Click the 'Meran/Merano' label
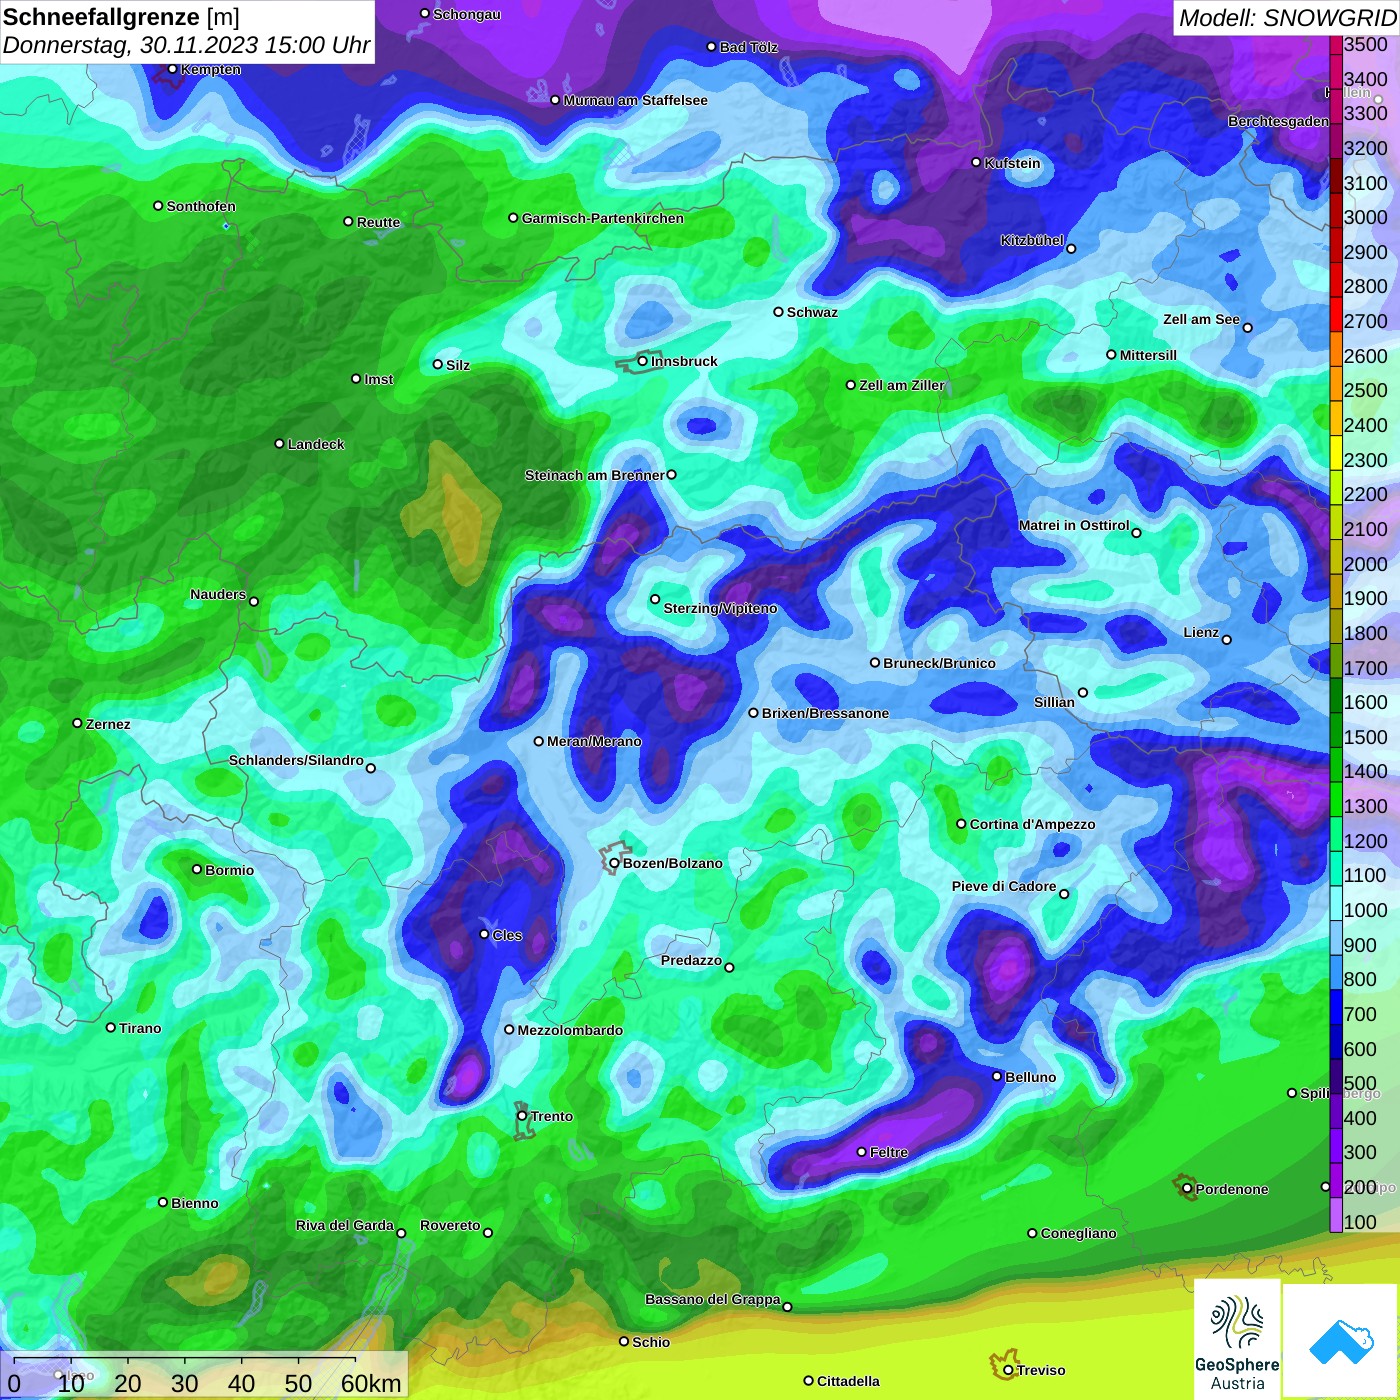Image resolution: width=1400 pixels, height=1400 pixels. pos(594,741)
